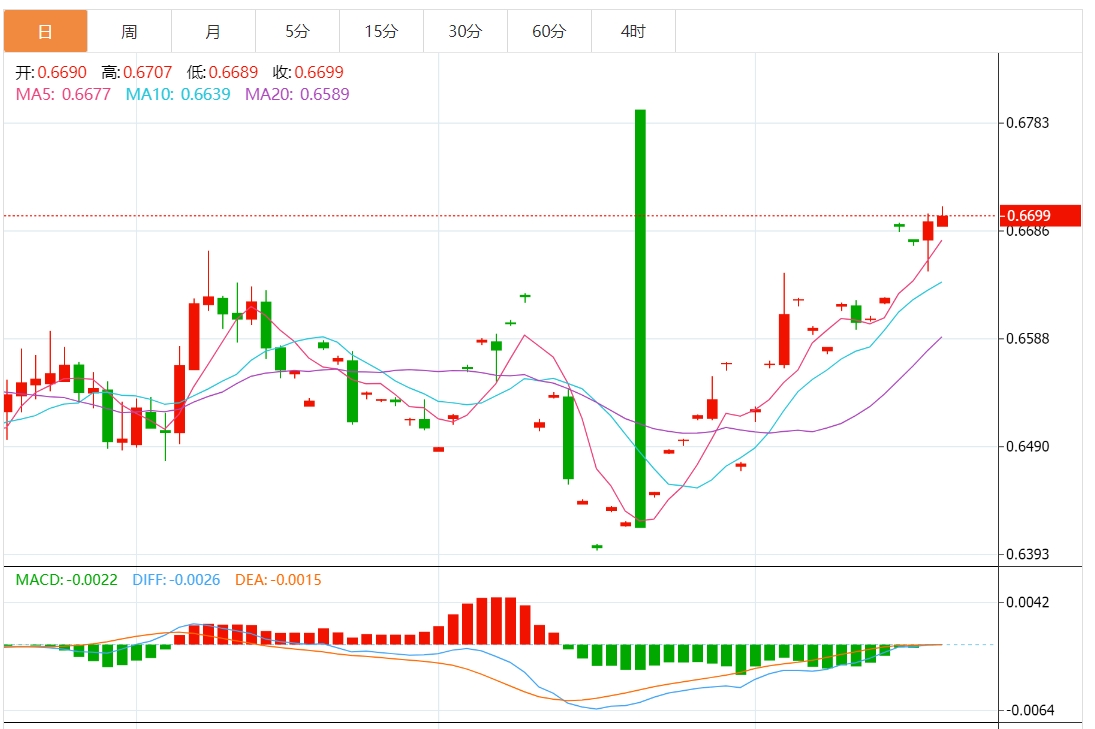The width and height of the screenshot is (1095, 729).
Task: Click the 0.6783 price axis label
Action: (1027, 123)
